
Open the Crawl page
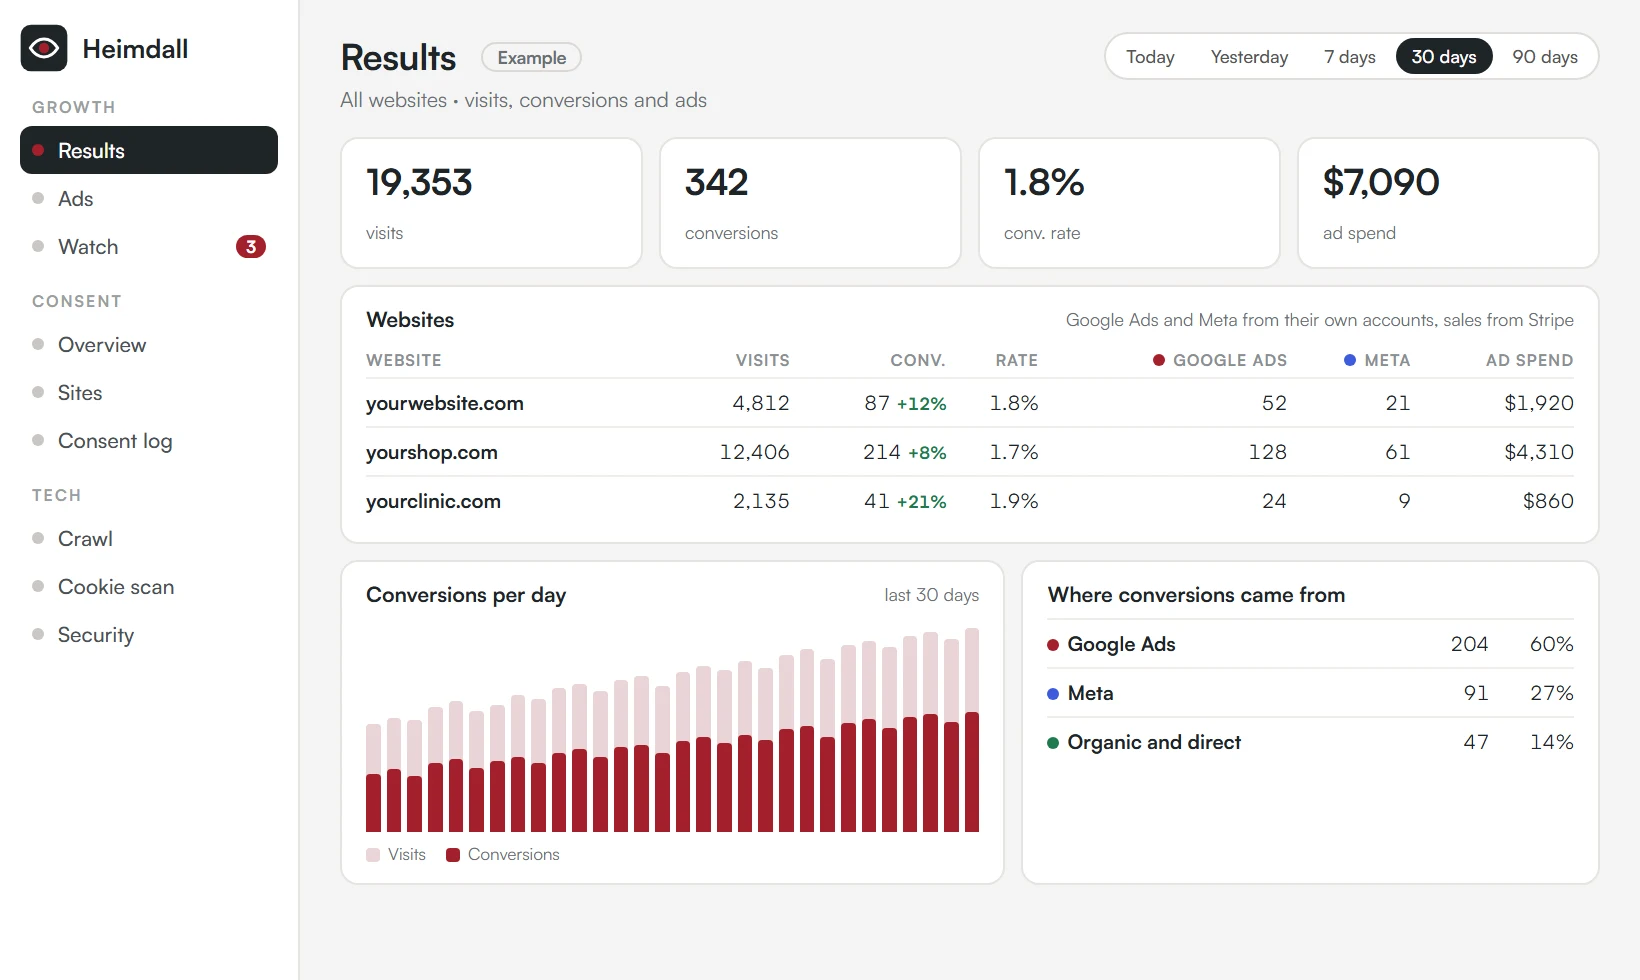click(x=149, y=538)
